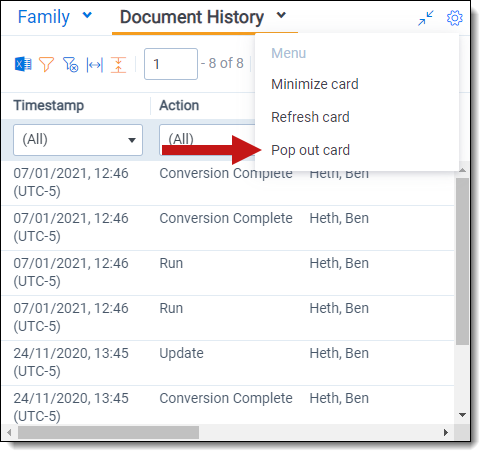Switch to the Family tab
Viewport: 486px width, 457px height.
[44, 17]
